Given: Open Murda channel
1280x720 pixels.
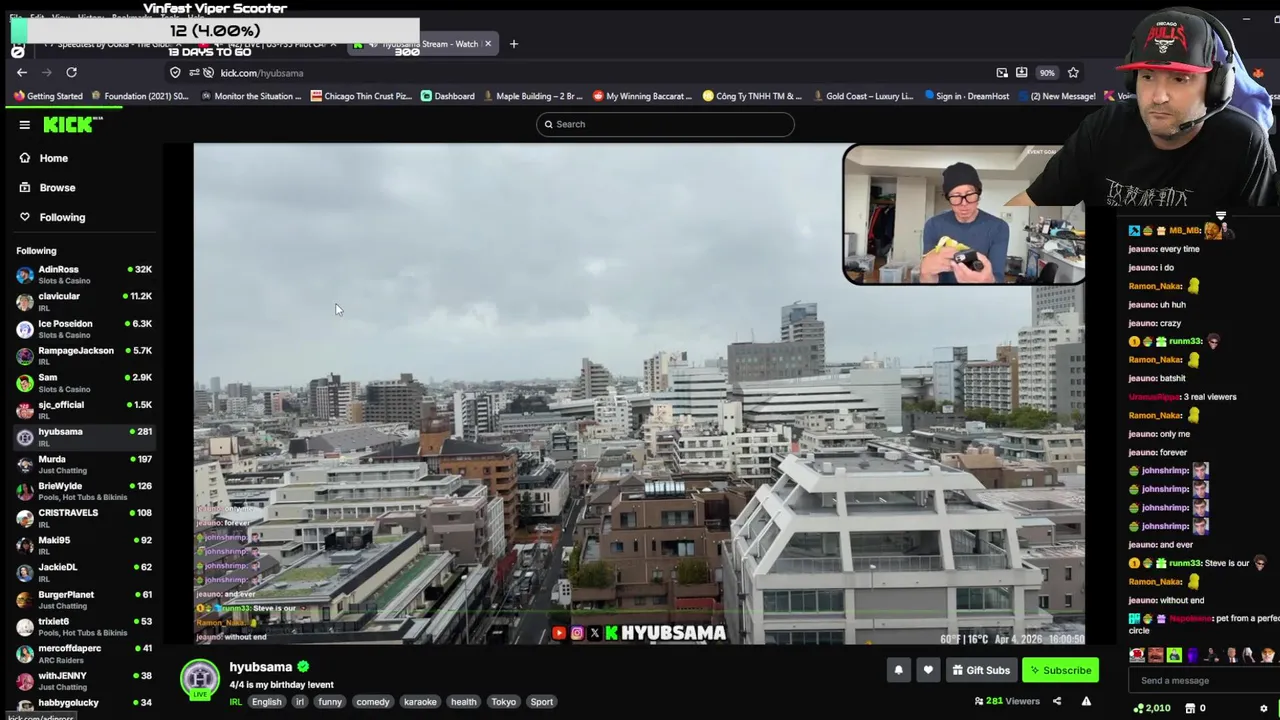Looking at the screenshot, I should (x=84, y=464).
